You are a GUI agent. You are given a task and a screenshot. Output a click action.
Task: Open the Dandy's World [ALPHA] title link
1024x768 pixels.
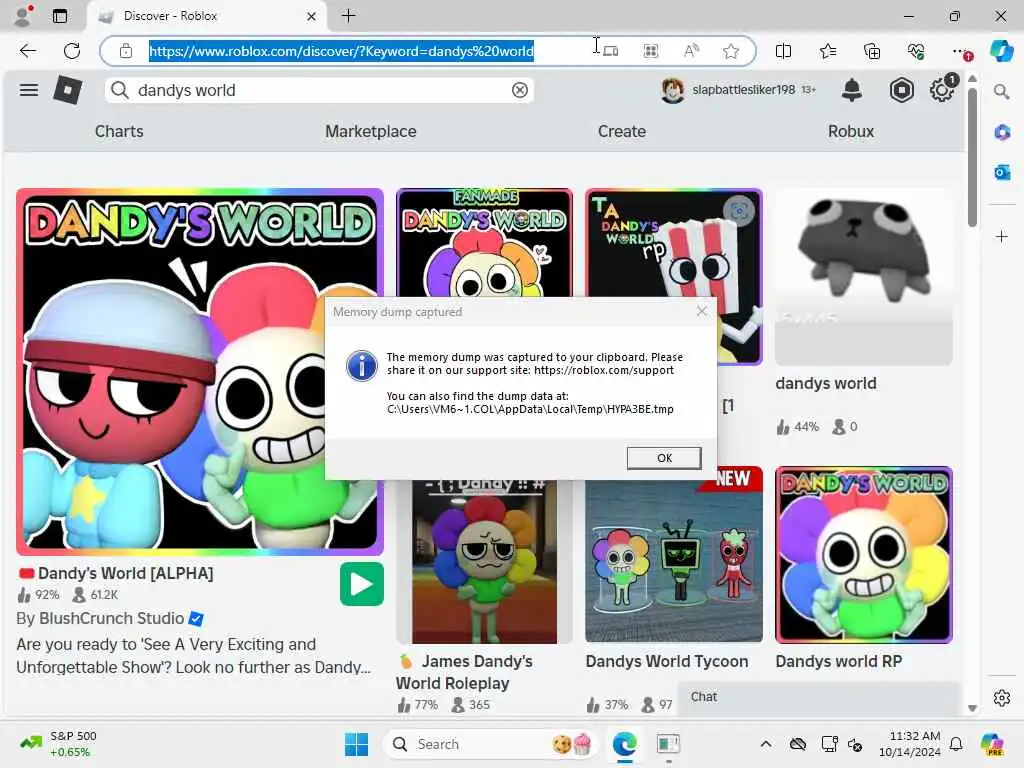(125, 573)
